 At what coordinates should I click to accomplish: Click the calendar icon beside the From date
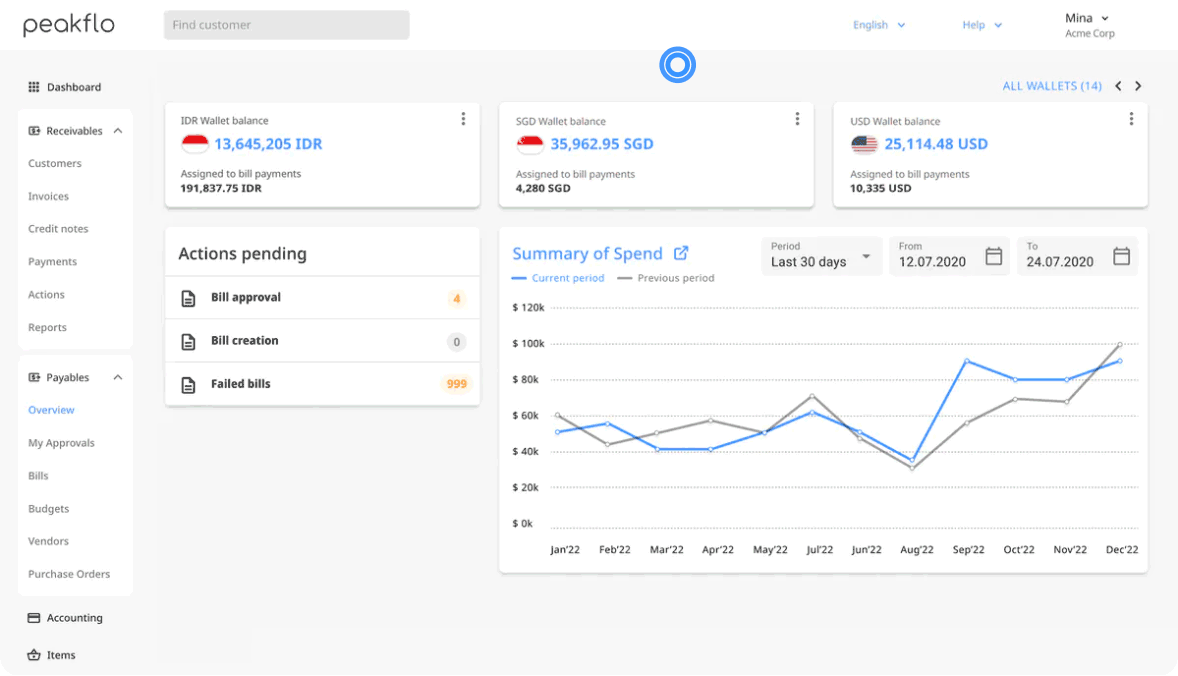(993, 256)
